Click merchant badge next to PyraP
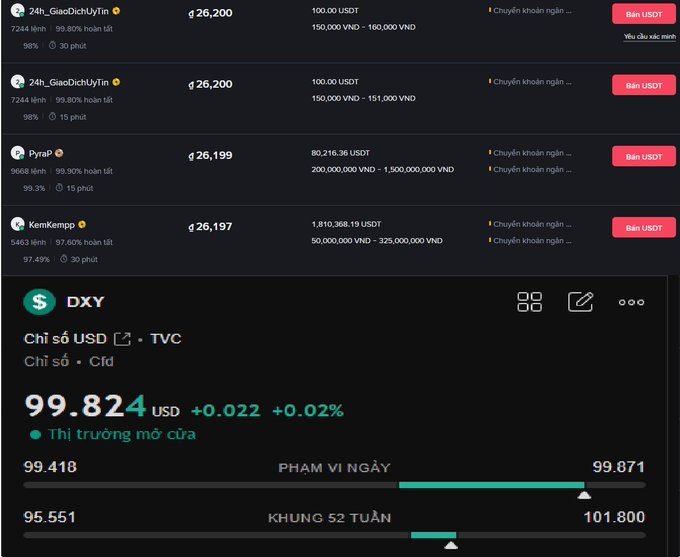680x557 pixels. point(59,153)
